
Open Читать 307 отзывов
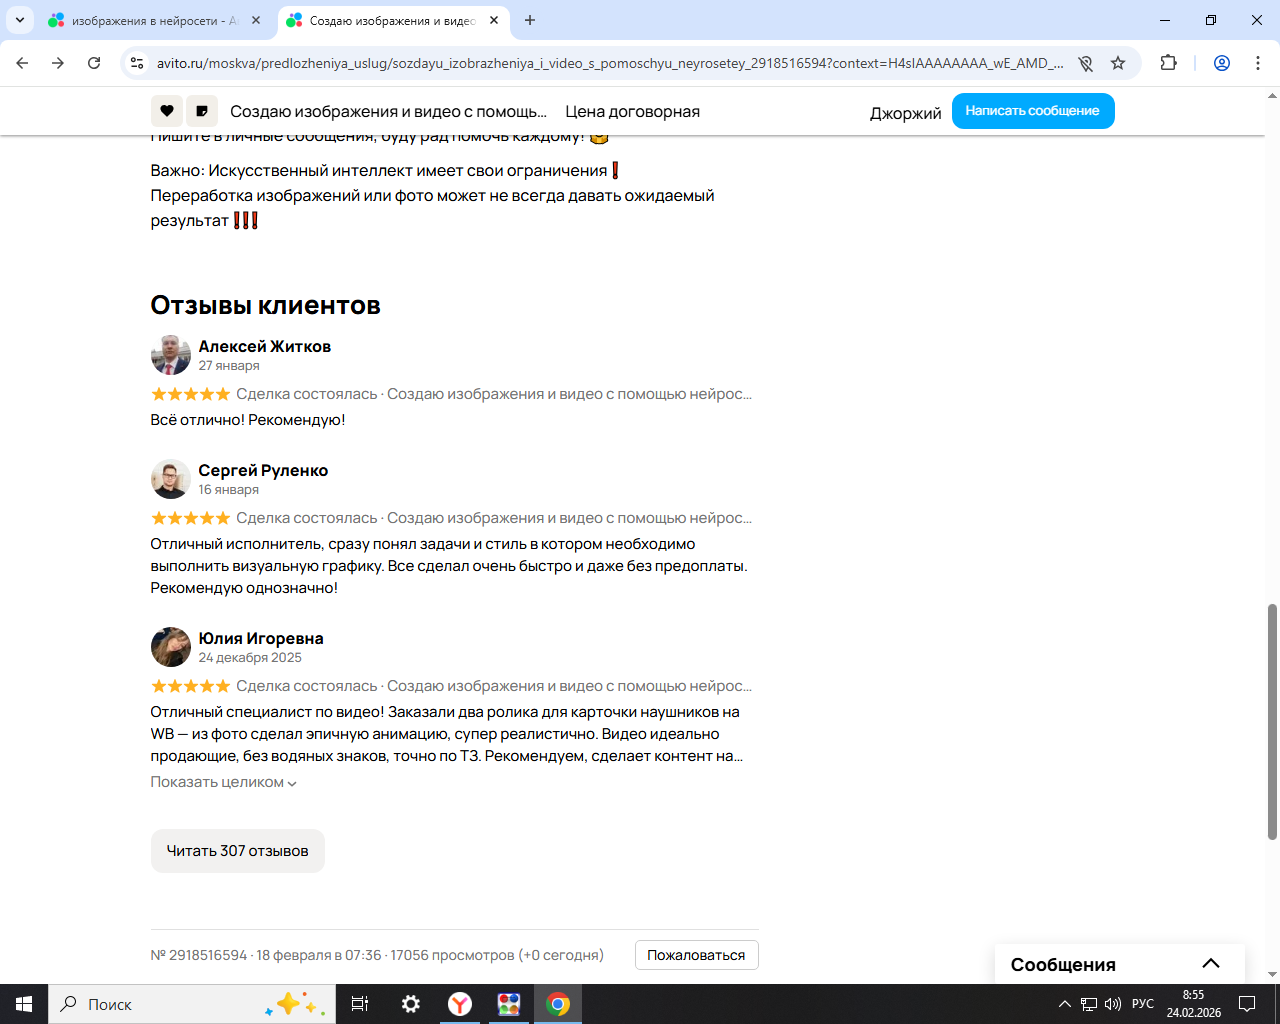[x=238, y=851]
